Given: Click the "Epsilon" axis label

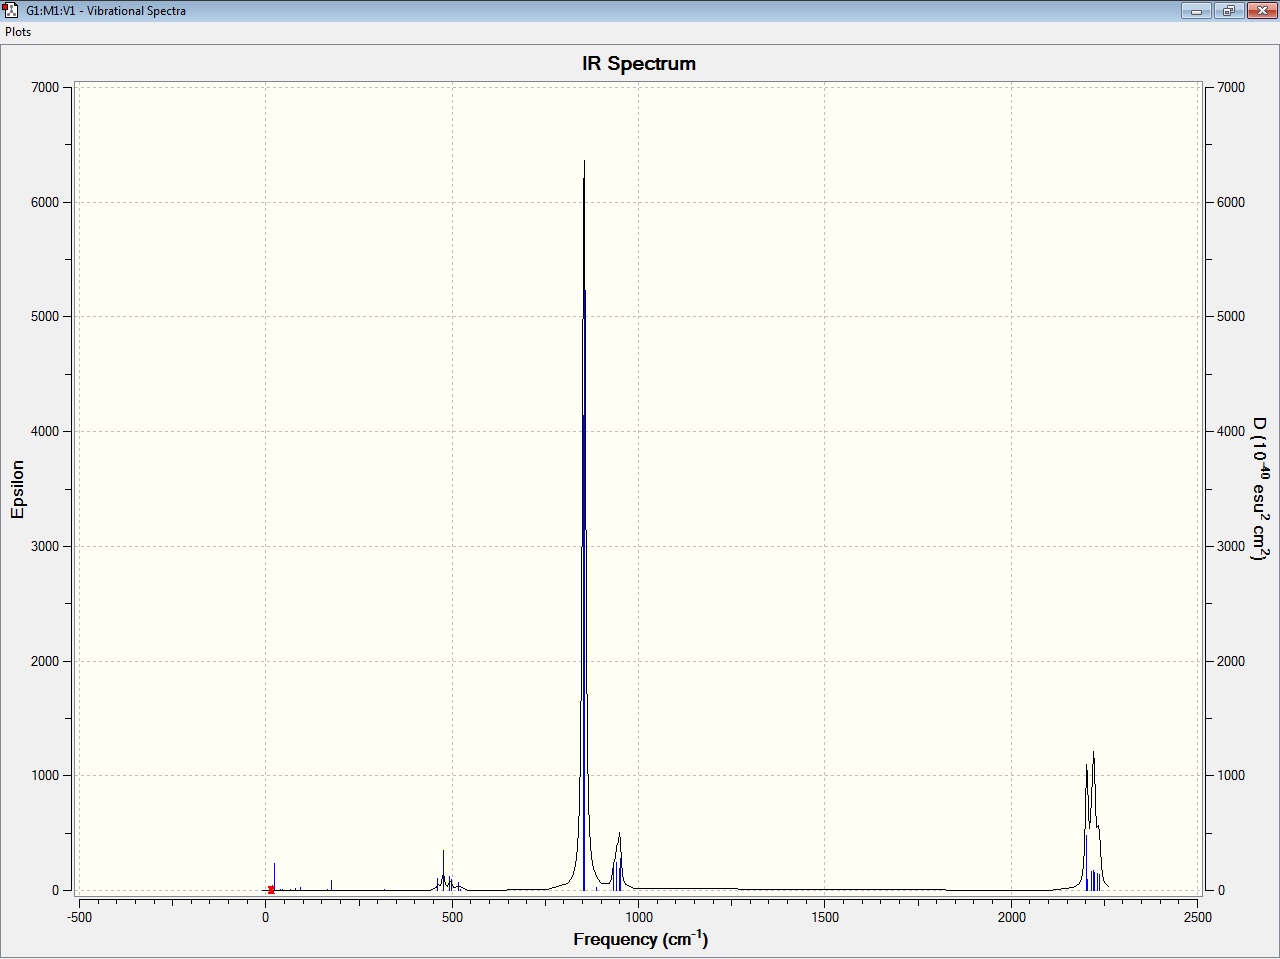Looking at the screenshot, I should point(18,489).
